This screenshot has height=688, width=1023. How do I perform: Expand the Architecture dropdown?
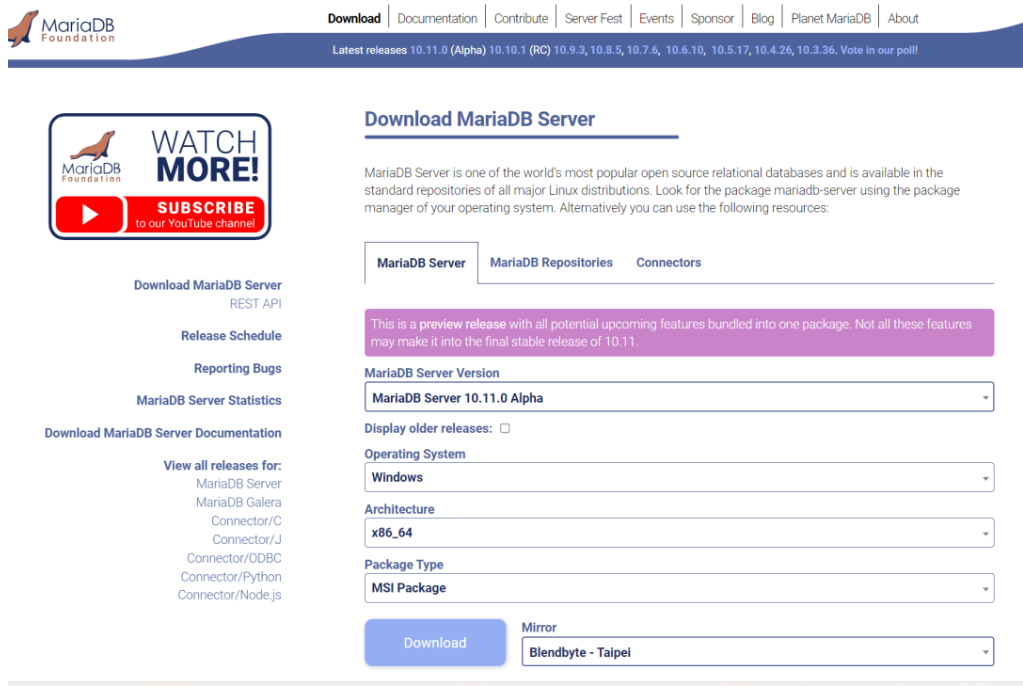click(679, 533)
